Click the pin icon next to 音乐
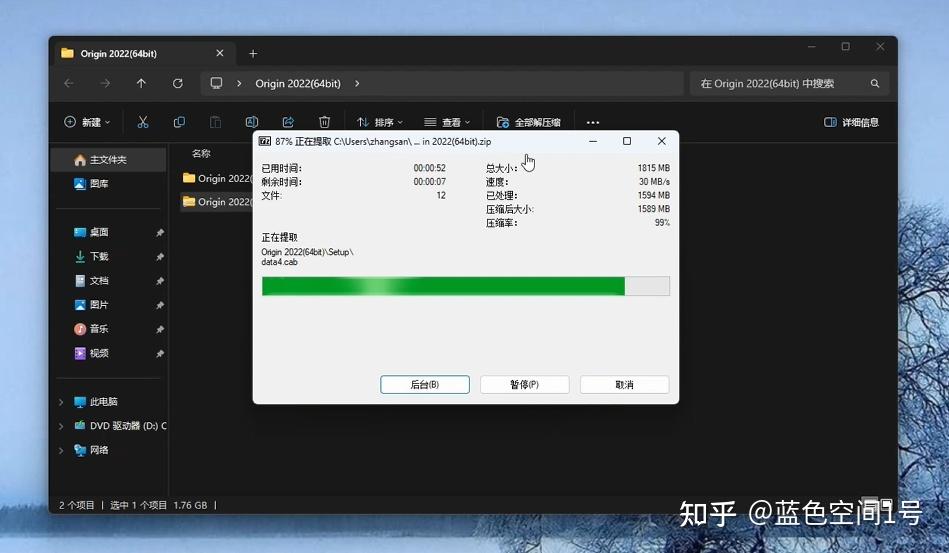 160,330
